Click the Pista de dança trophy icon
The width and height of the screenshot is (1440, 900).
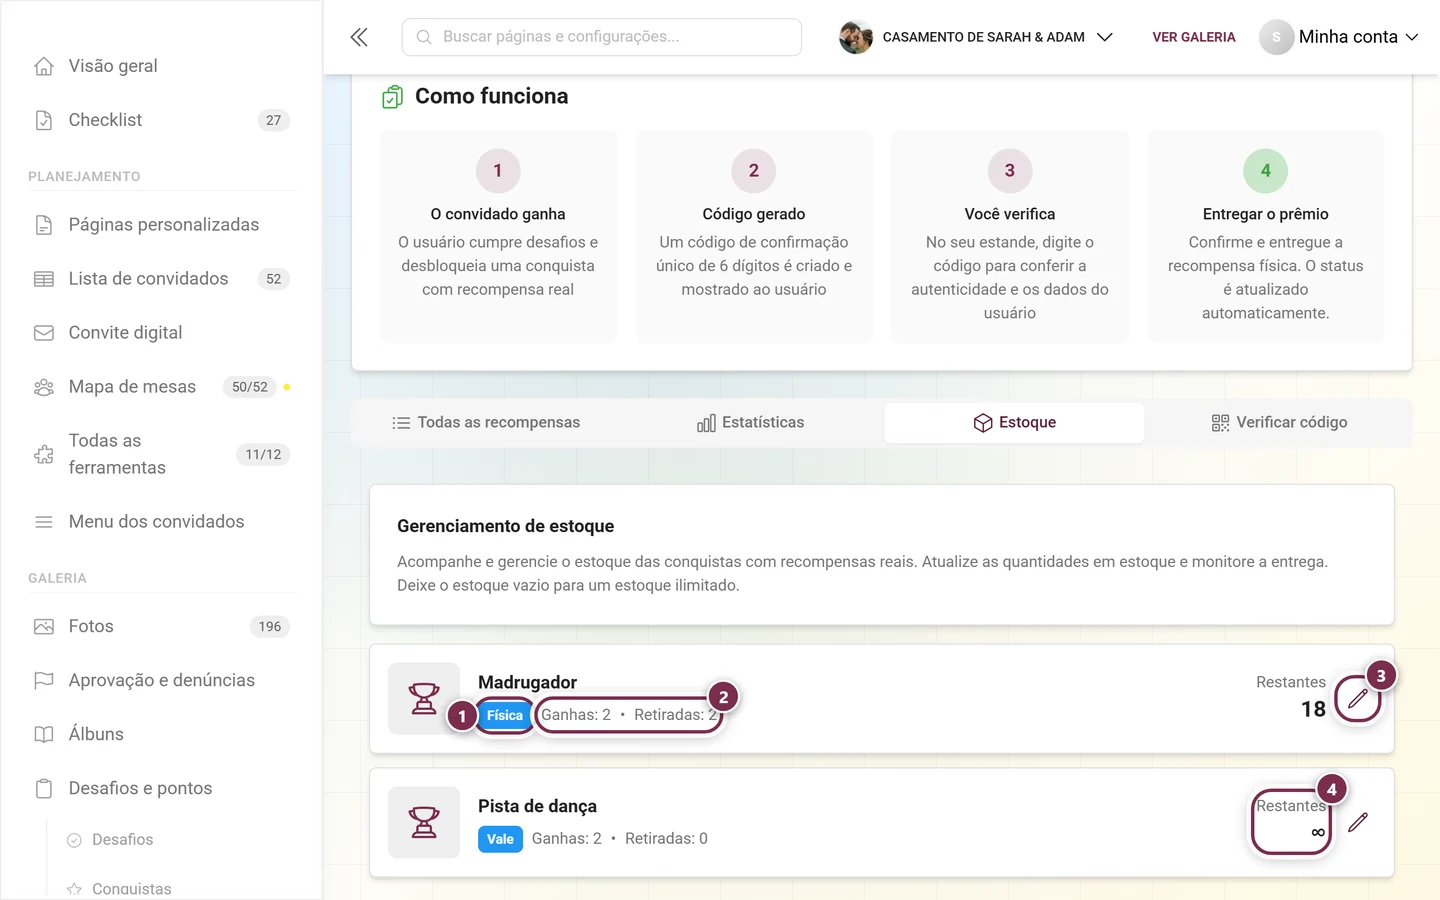(424, 823)
